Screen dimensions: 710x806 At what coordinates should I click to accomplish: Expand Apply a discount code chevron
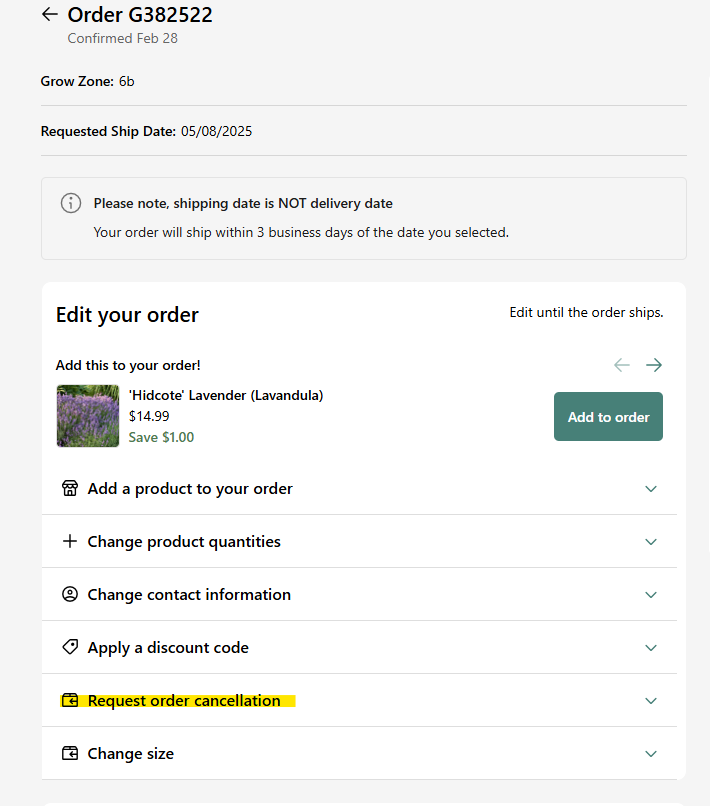[x=651, y=648]
